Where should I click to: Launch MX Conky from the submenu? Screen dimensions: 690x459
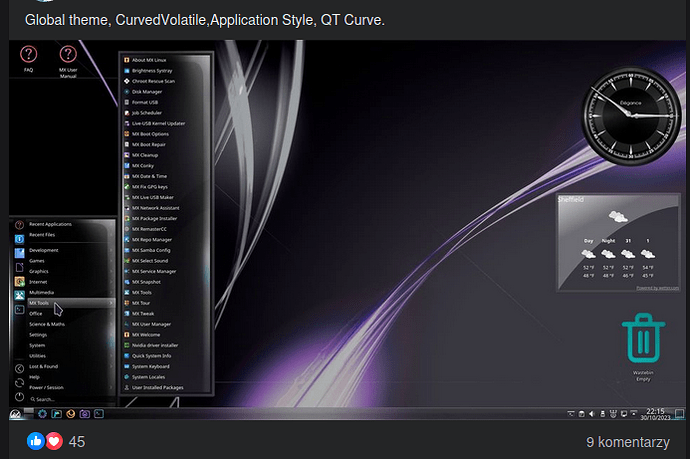pos(166,165)
